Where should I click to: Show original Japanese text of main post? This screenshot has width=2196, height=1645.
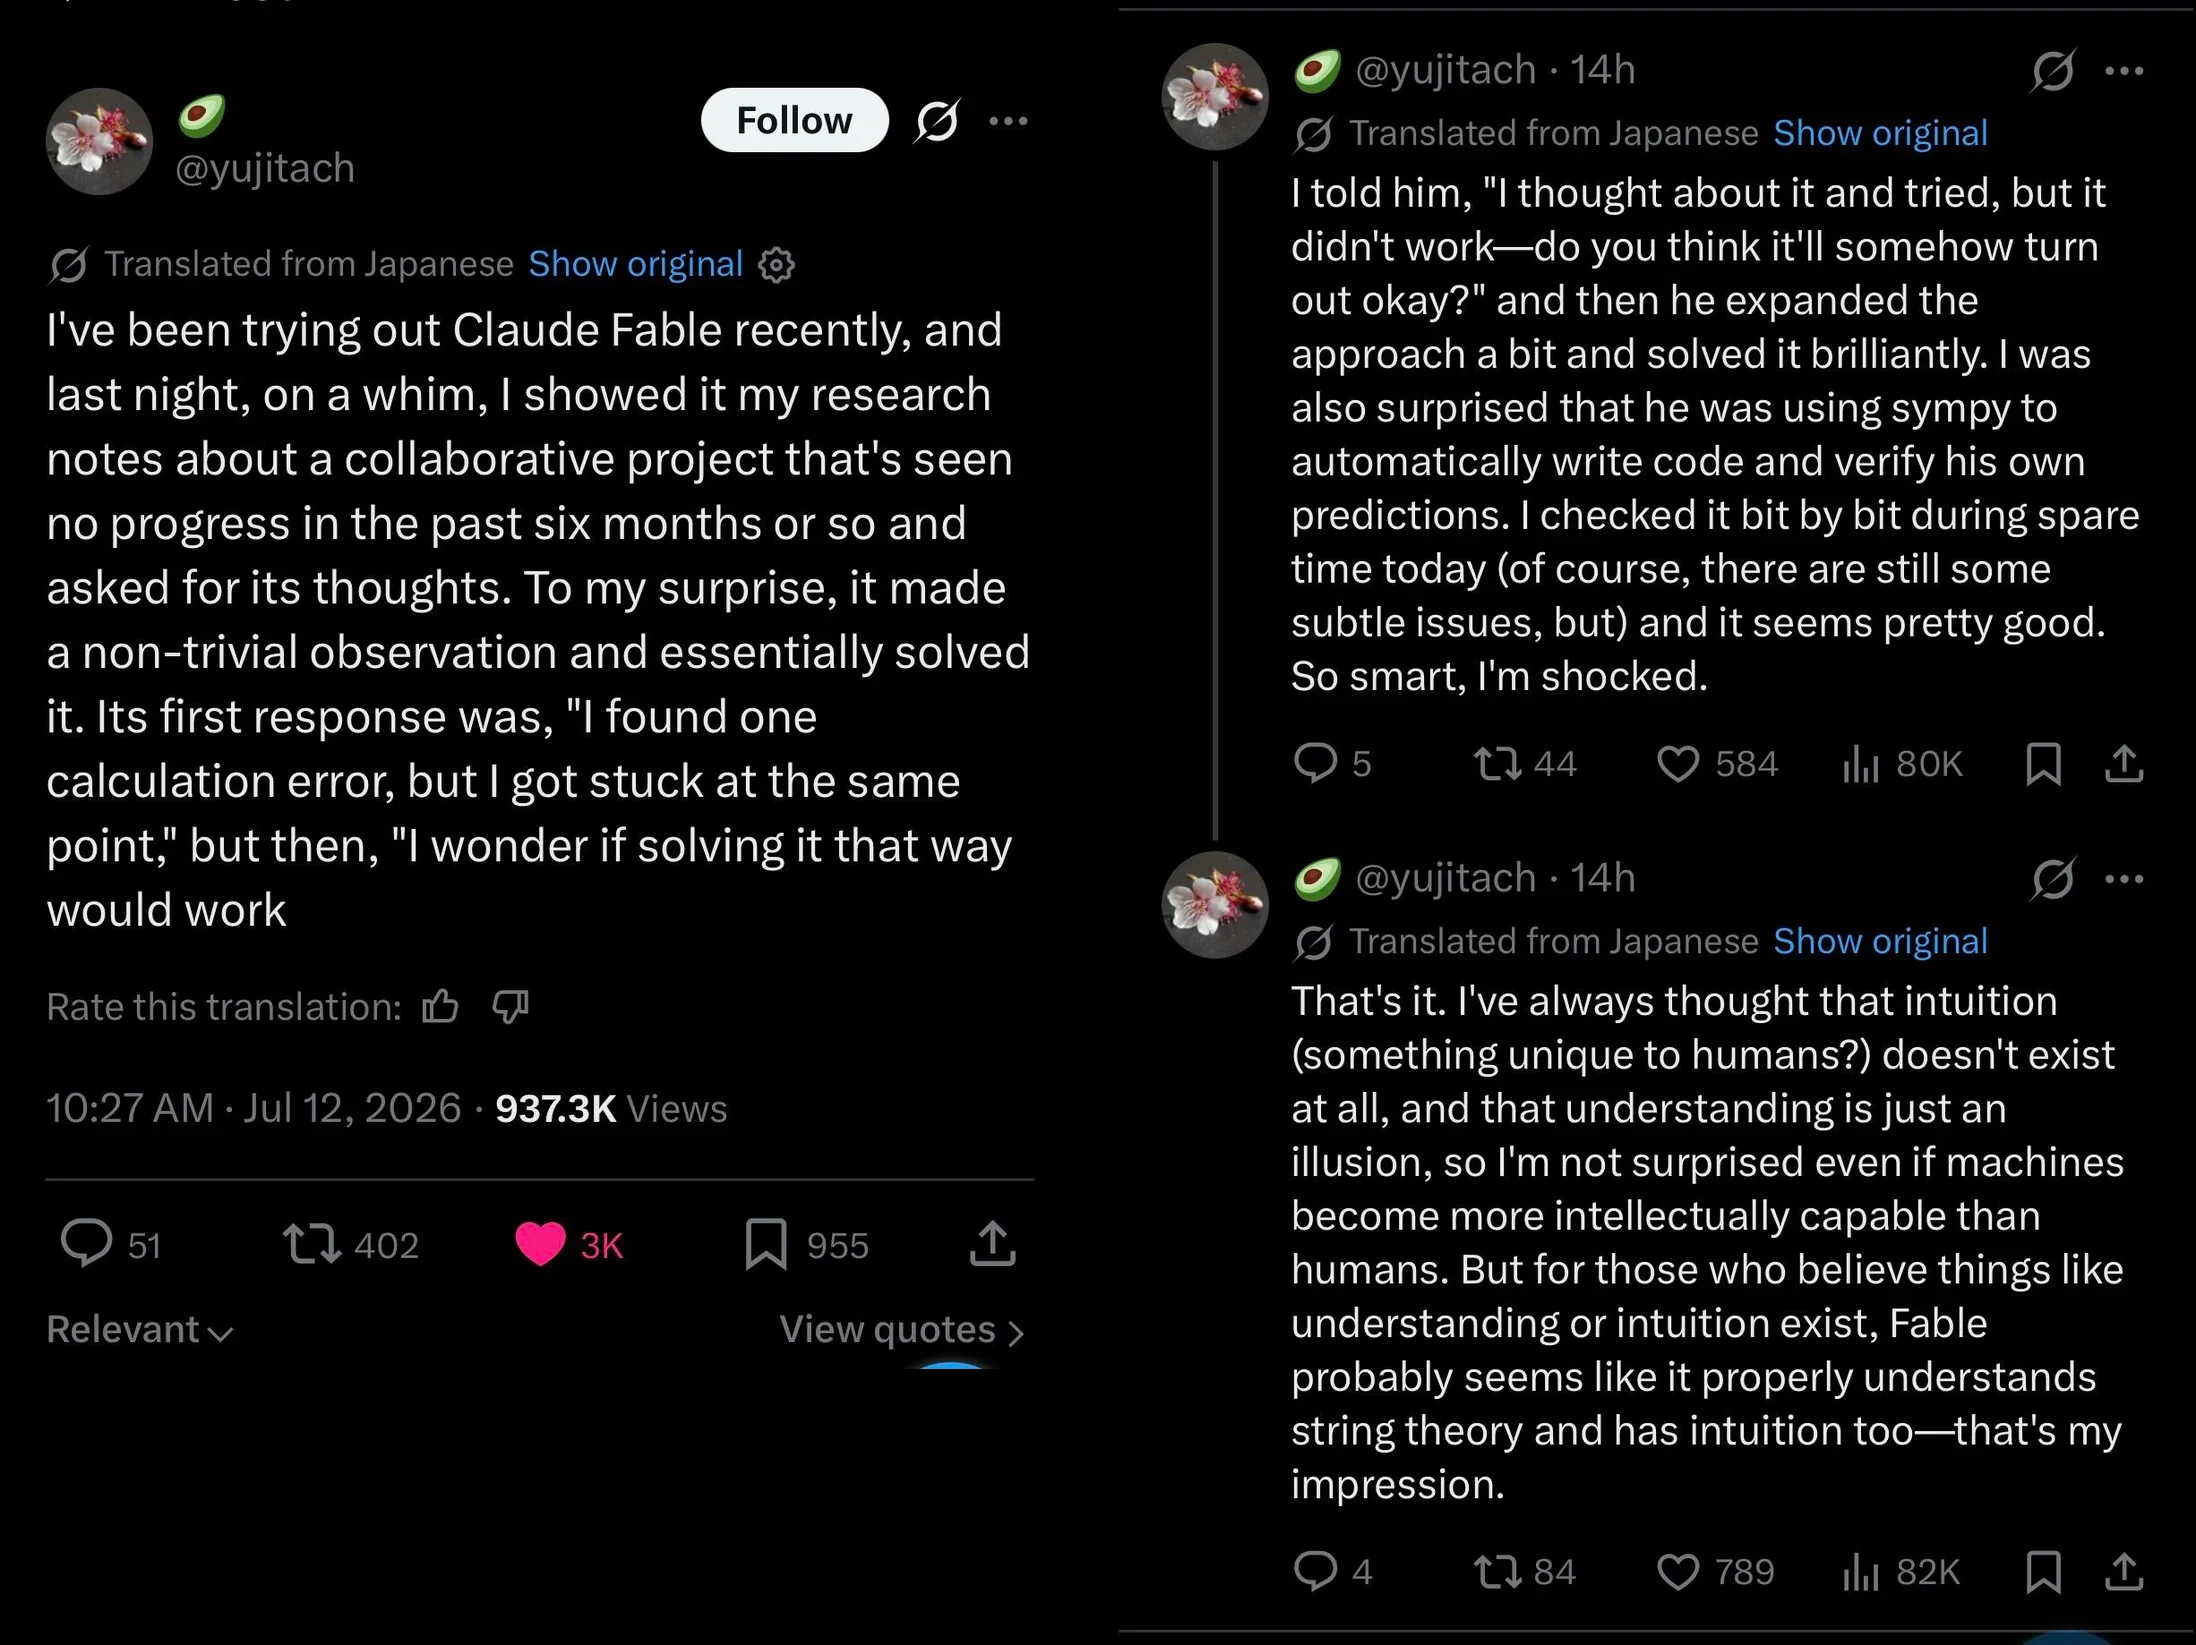click(635, 264)
